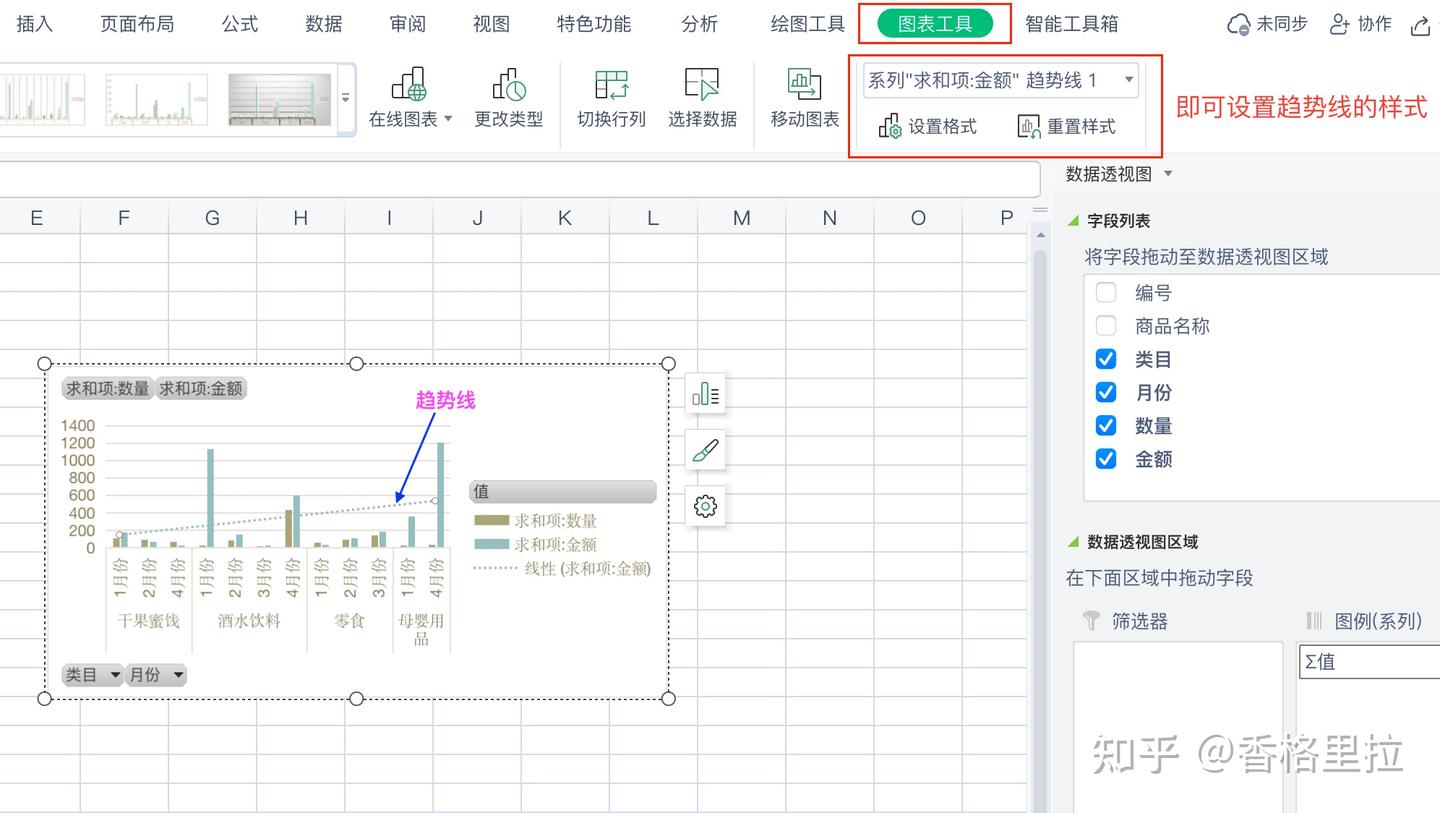Open the 页面布局 tab
Screen dimensions: 1440x813
pyautogui.click(x=137, y=24)
